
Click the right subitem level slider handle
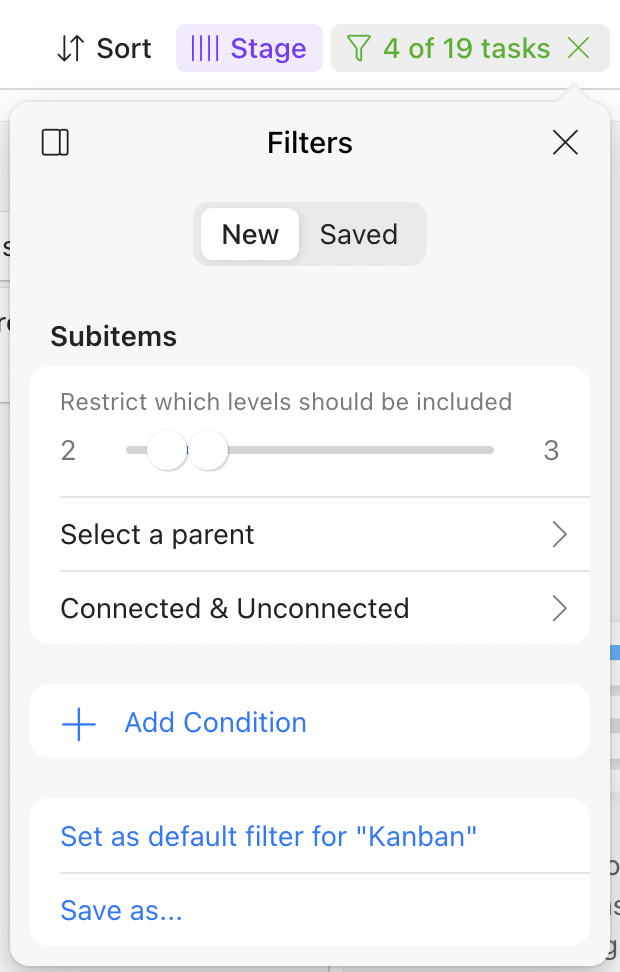coord(208,450)
